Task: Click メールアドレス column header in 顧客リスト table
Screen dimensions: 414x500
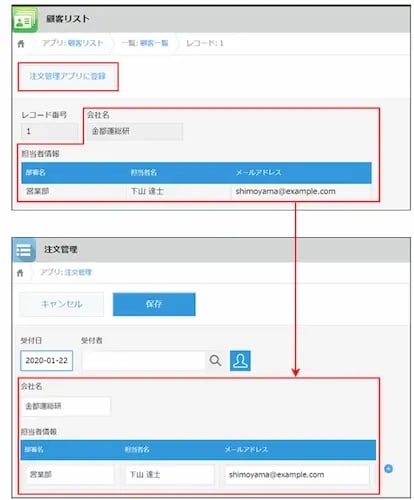Action: tap(259, 173)
